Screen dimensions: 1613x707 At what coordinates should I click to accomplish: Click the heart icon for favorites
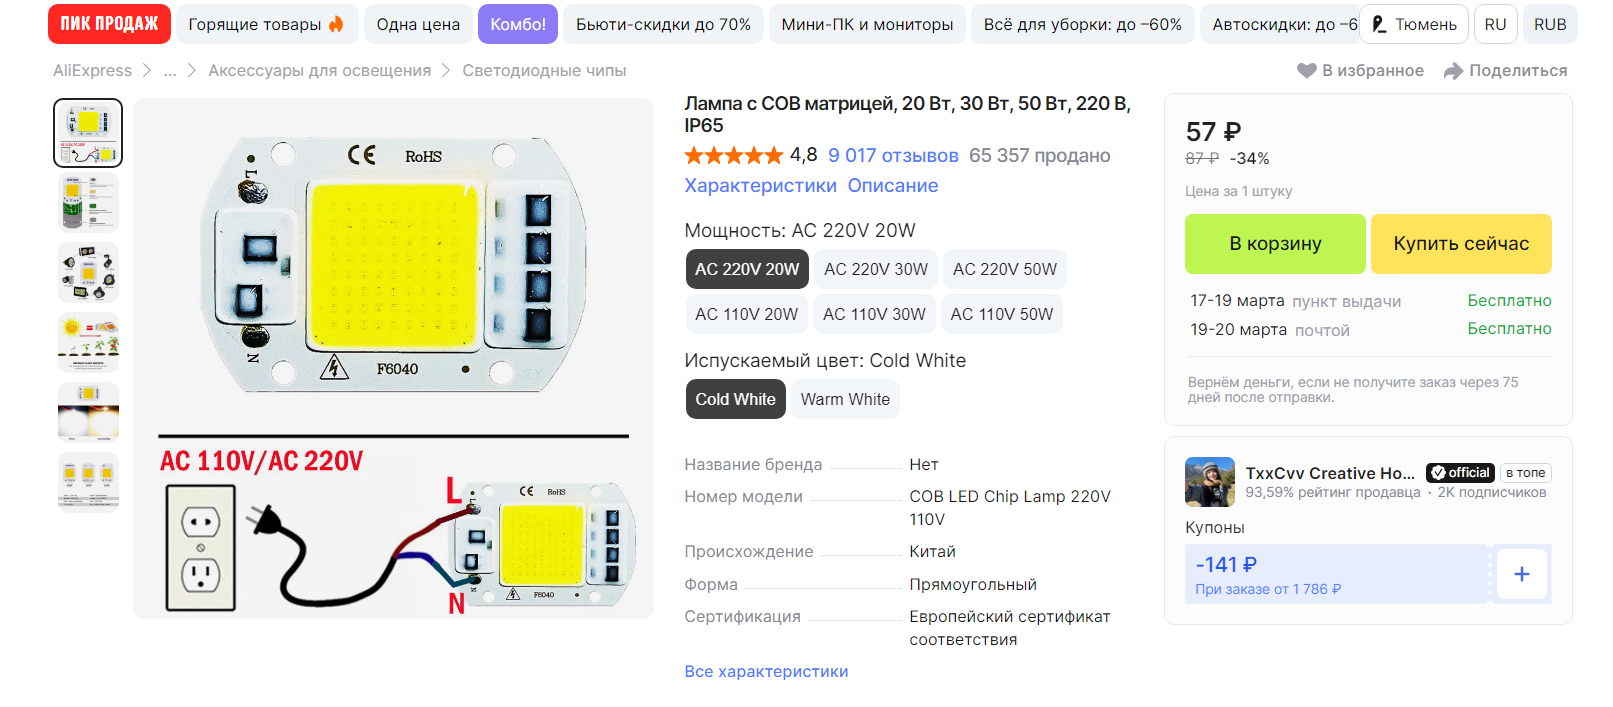click(1306, 71)
